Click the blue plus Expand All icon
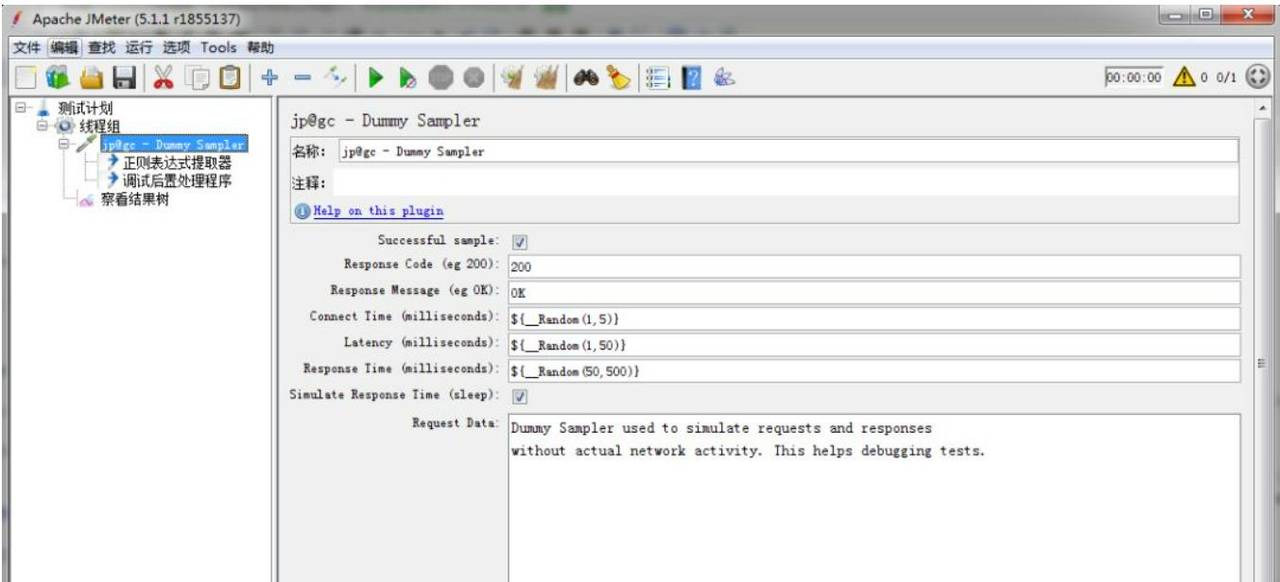 268,78
